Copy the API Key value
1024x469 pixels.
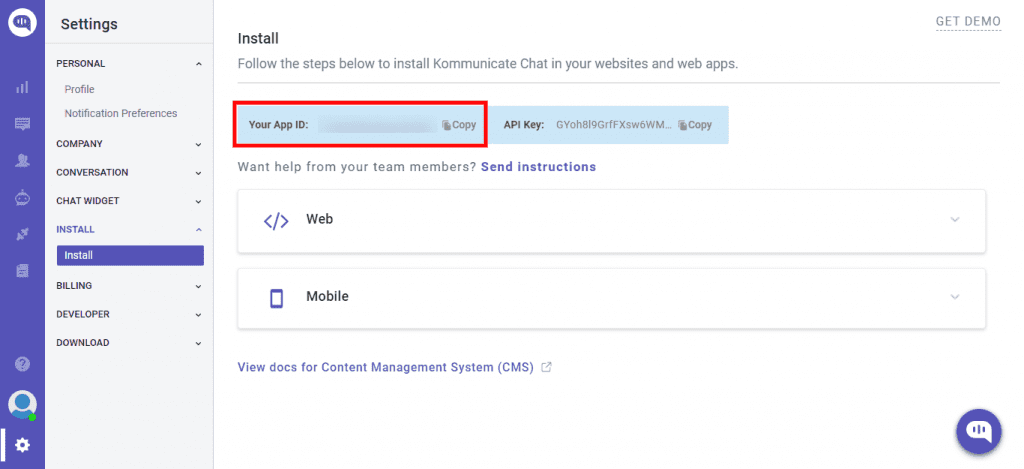coord(695,125)
